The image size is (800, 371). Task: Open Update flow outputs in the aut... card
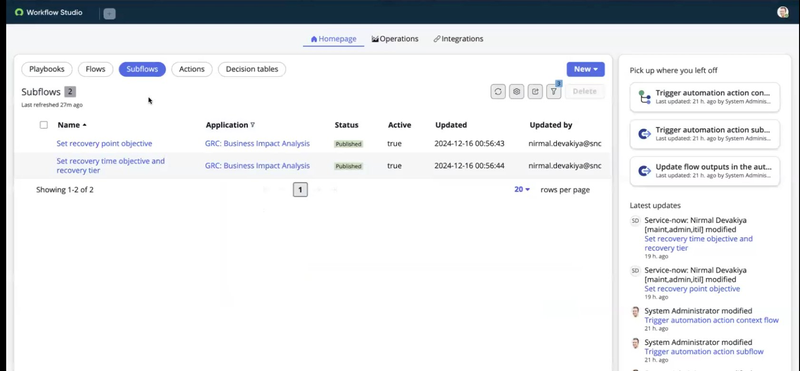[705, 171]
